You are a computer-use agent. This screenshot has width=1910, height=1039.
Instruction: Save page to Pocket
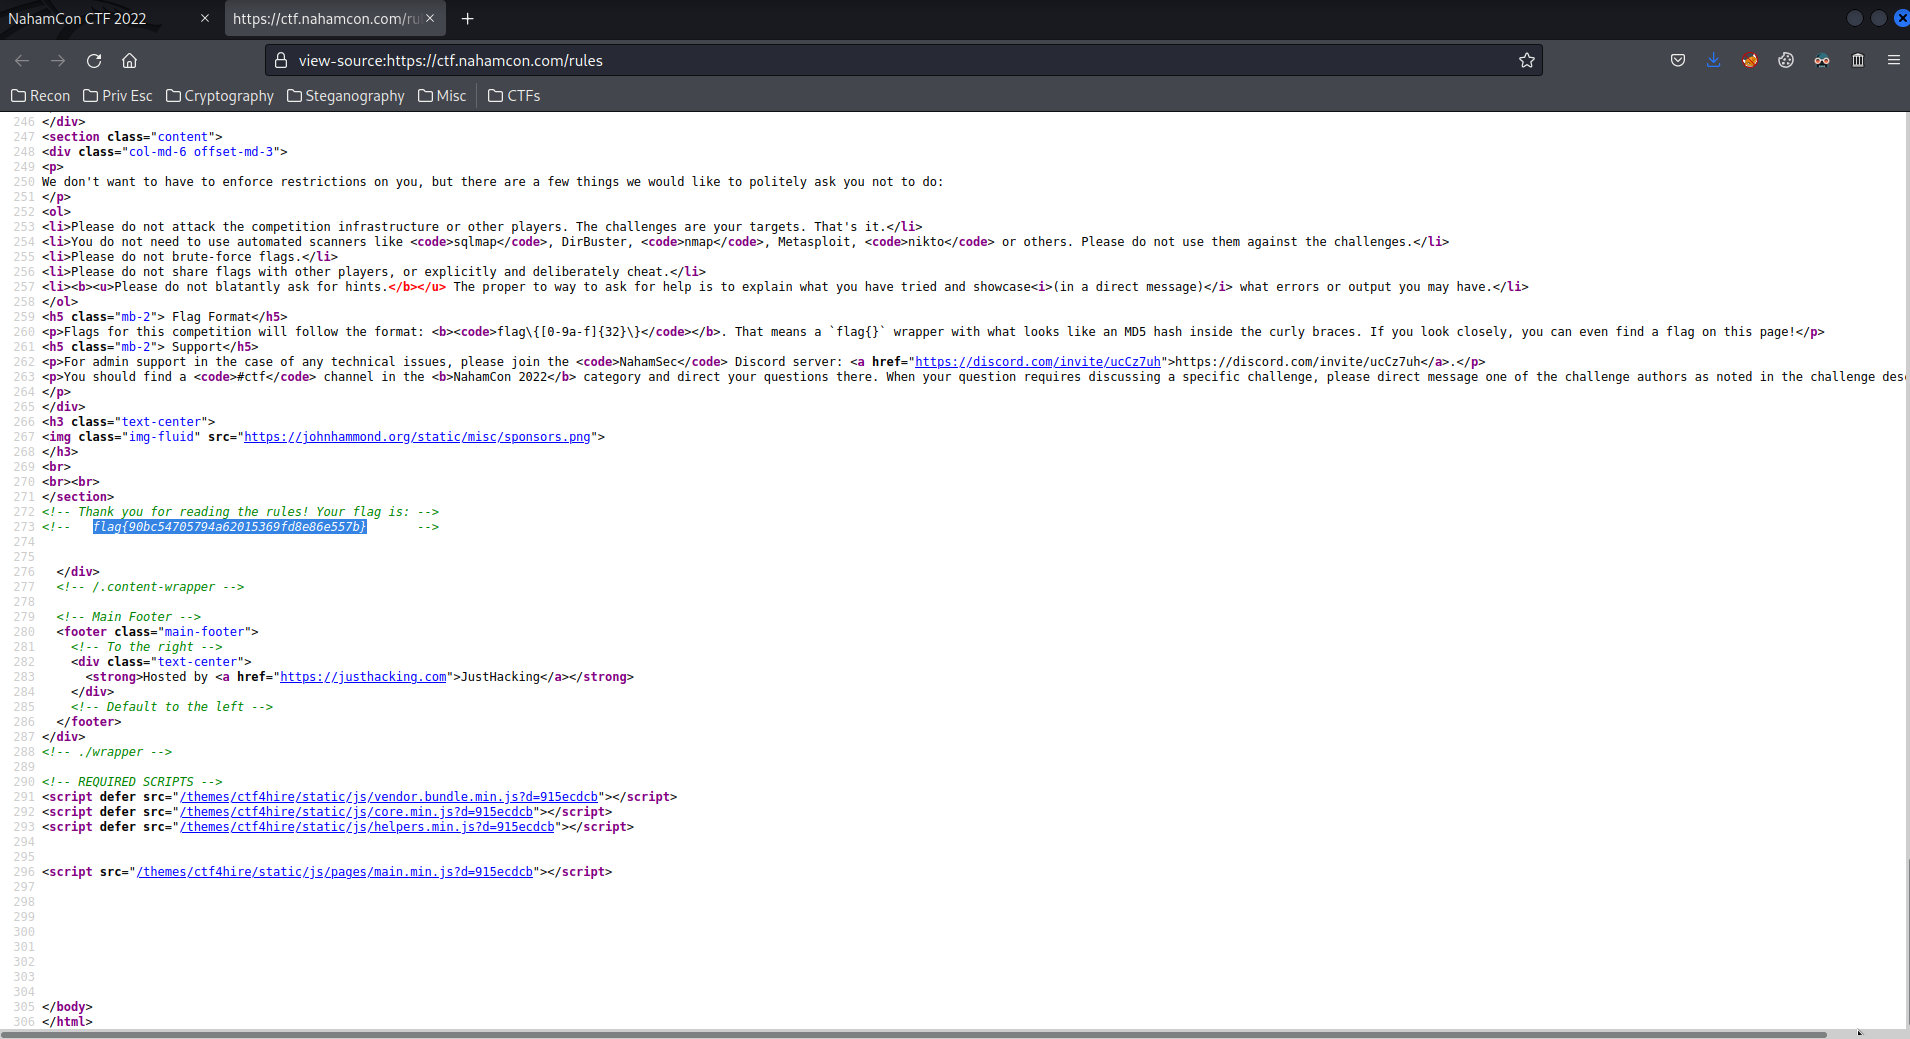point(1678,61)
